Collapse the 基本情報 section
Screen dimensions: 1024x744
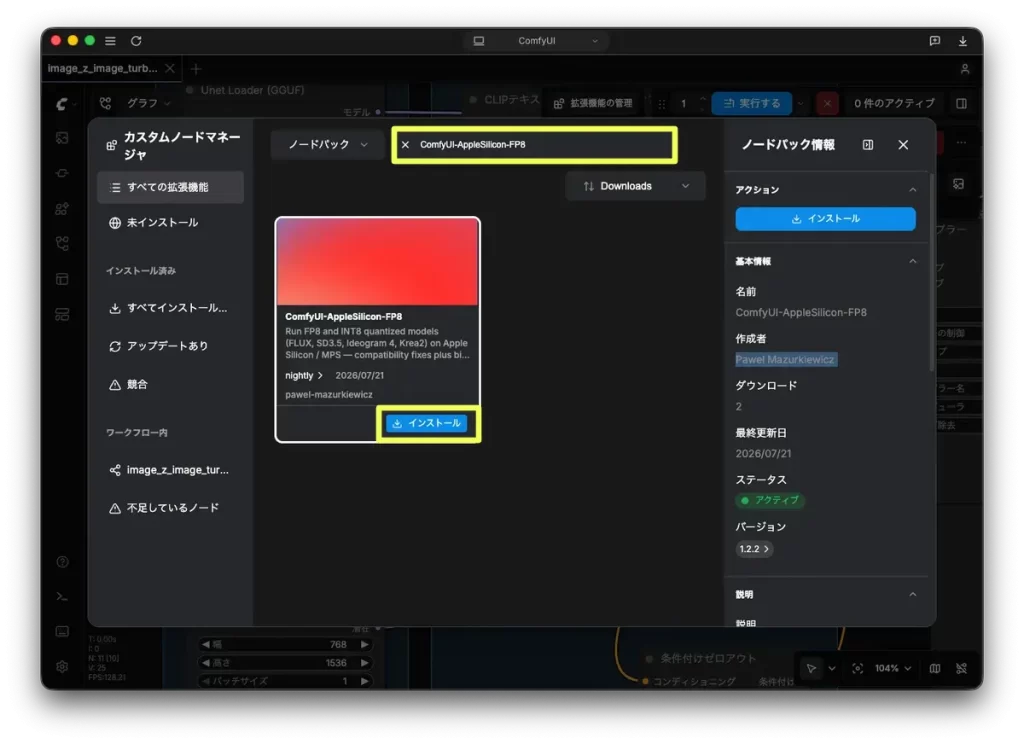coord(912,261)
